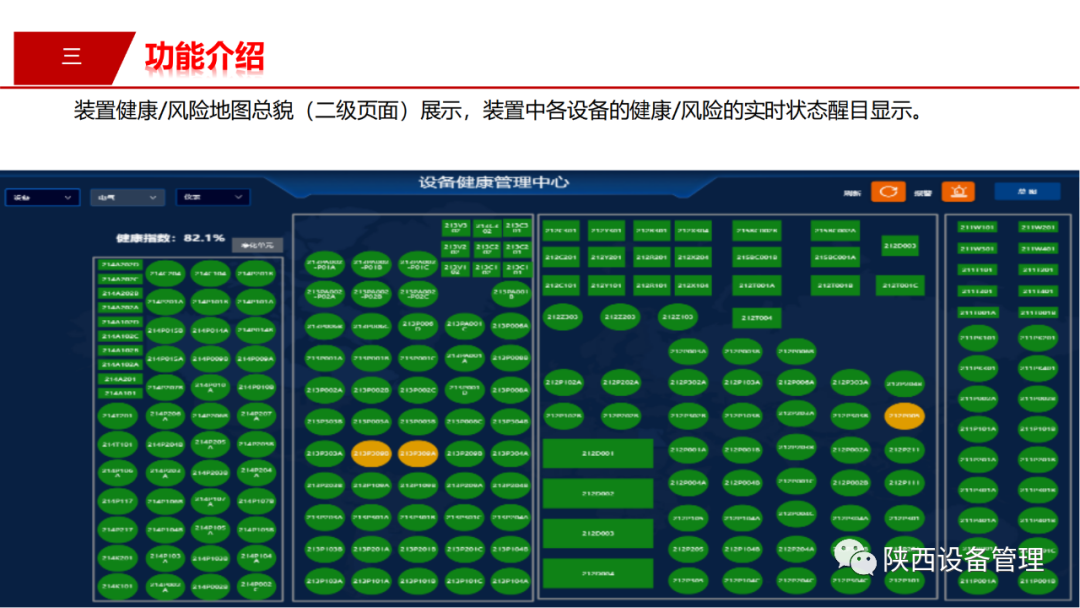Screen dimensions: 1080x608
Task: Open the 电气 filter dropdown
Action: [127, 198]
